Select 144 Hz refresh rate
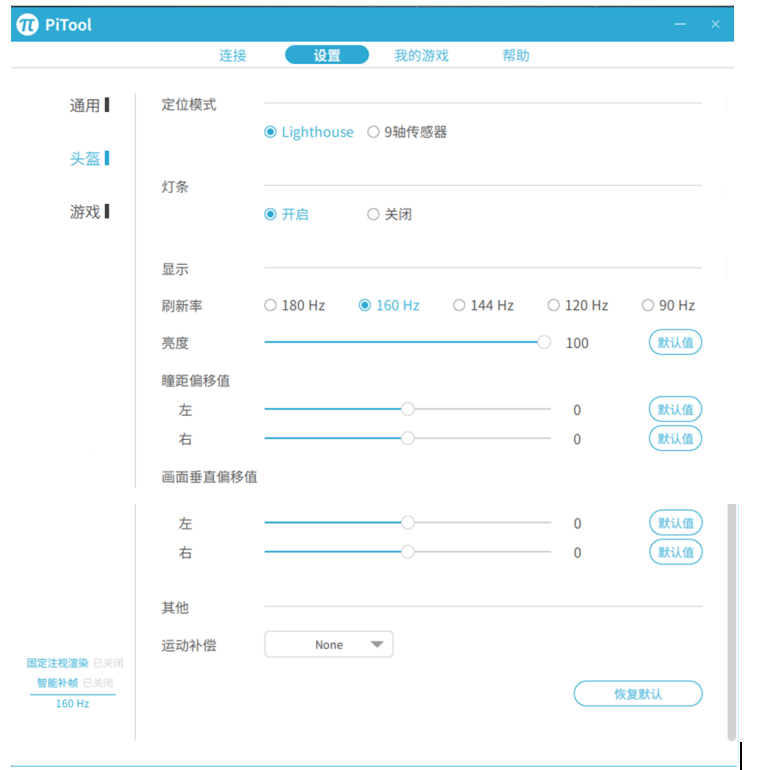761x770 pixels. coord(484,305)
